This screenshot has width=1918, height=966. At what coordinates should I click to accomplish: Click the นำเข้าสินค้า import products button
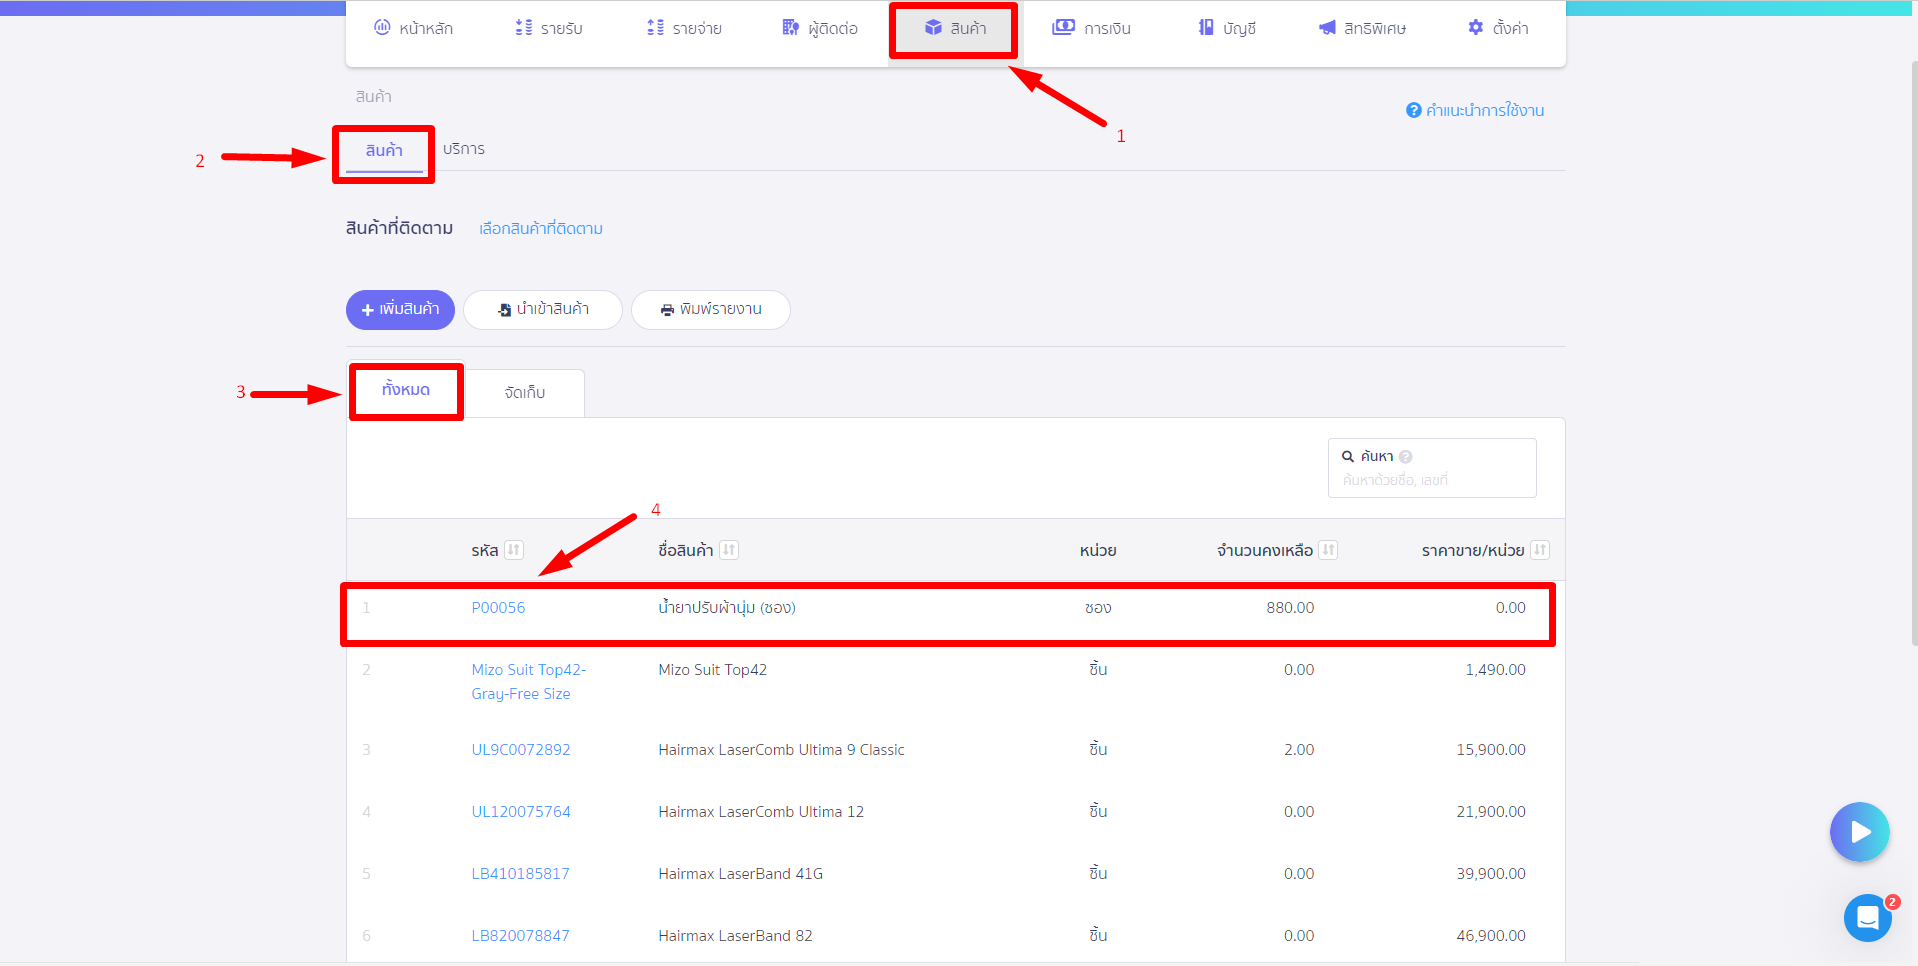(543, 310)
